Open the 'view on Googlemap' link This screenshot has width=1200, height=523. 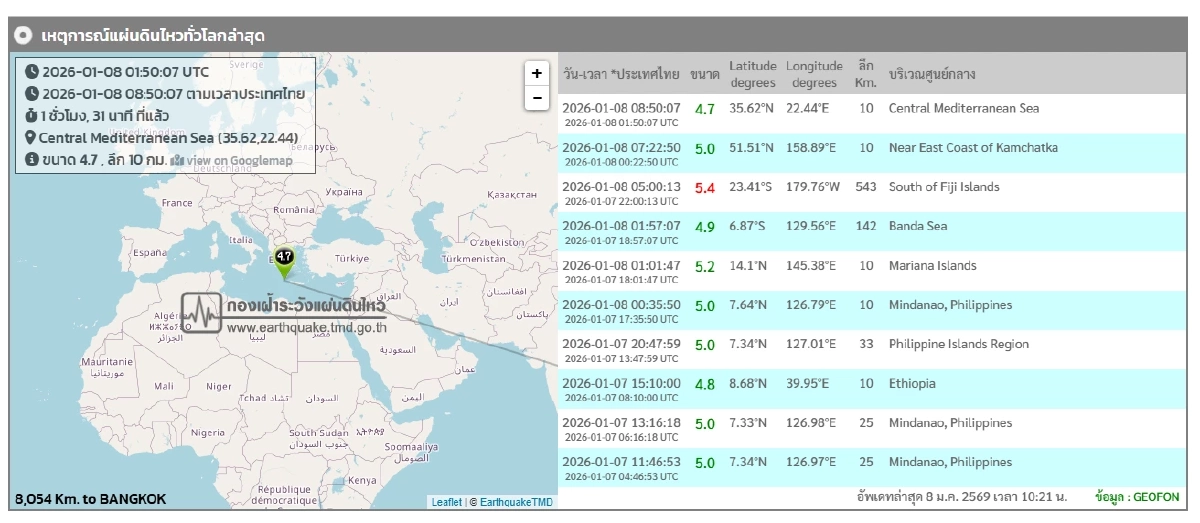(x=238, y=160)
